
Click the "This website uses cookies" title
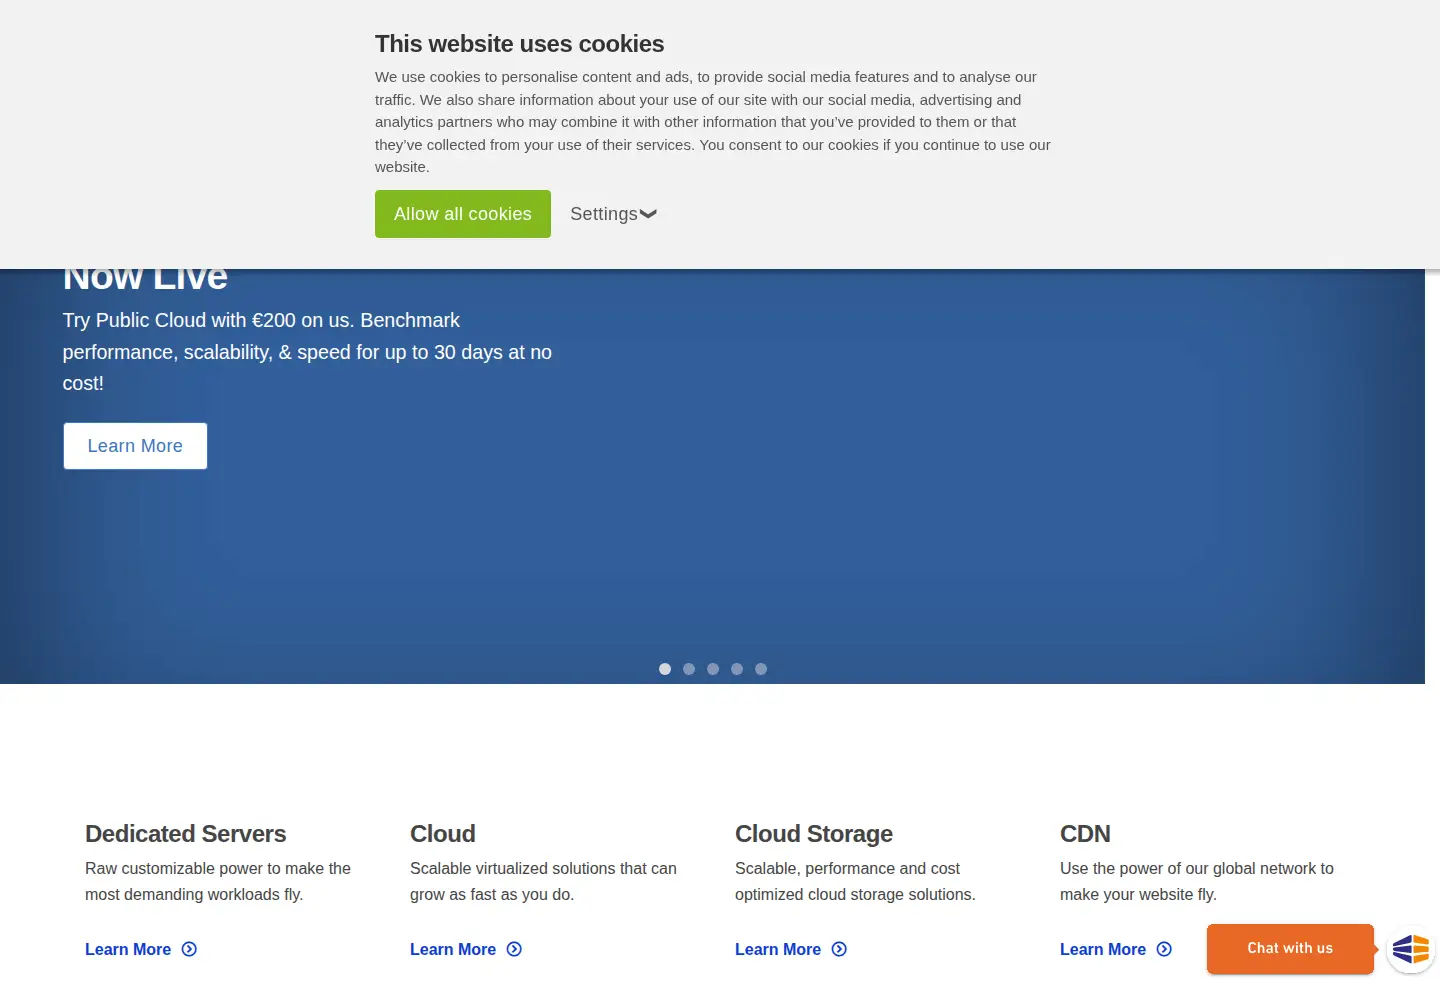tap(520, 44)
